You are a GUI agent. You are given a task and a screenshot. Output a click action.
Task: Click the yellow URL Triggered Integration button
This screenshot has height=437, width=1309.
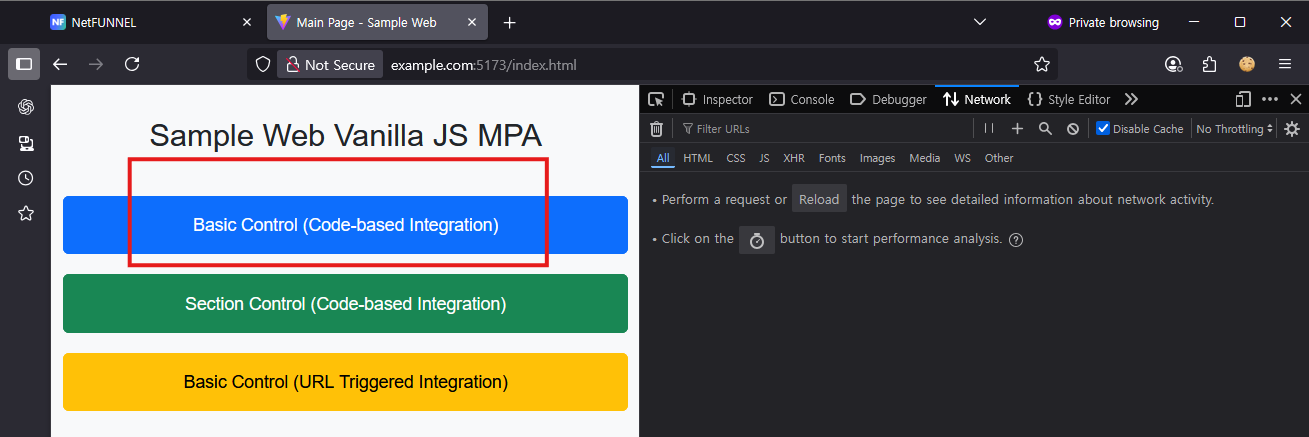(345, 382)
